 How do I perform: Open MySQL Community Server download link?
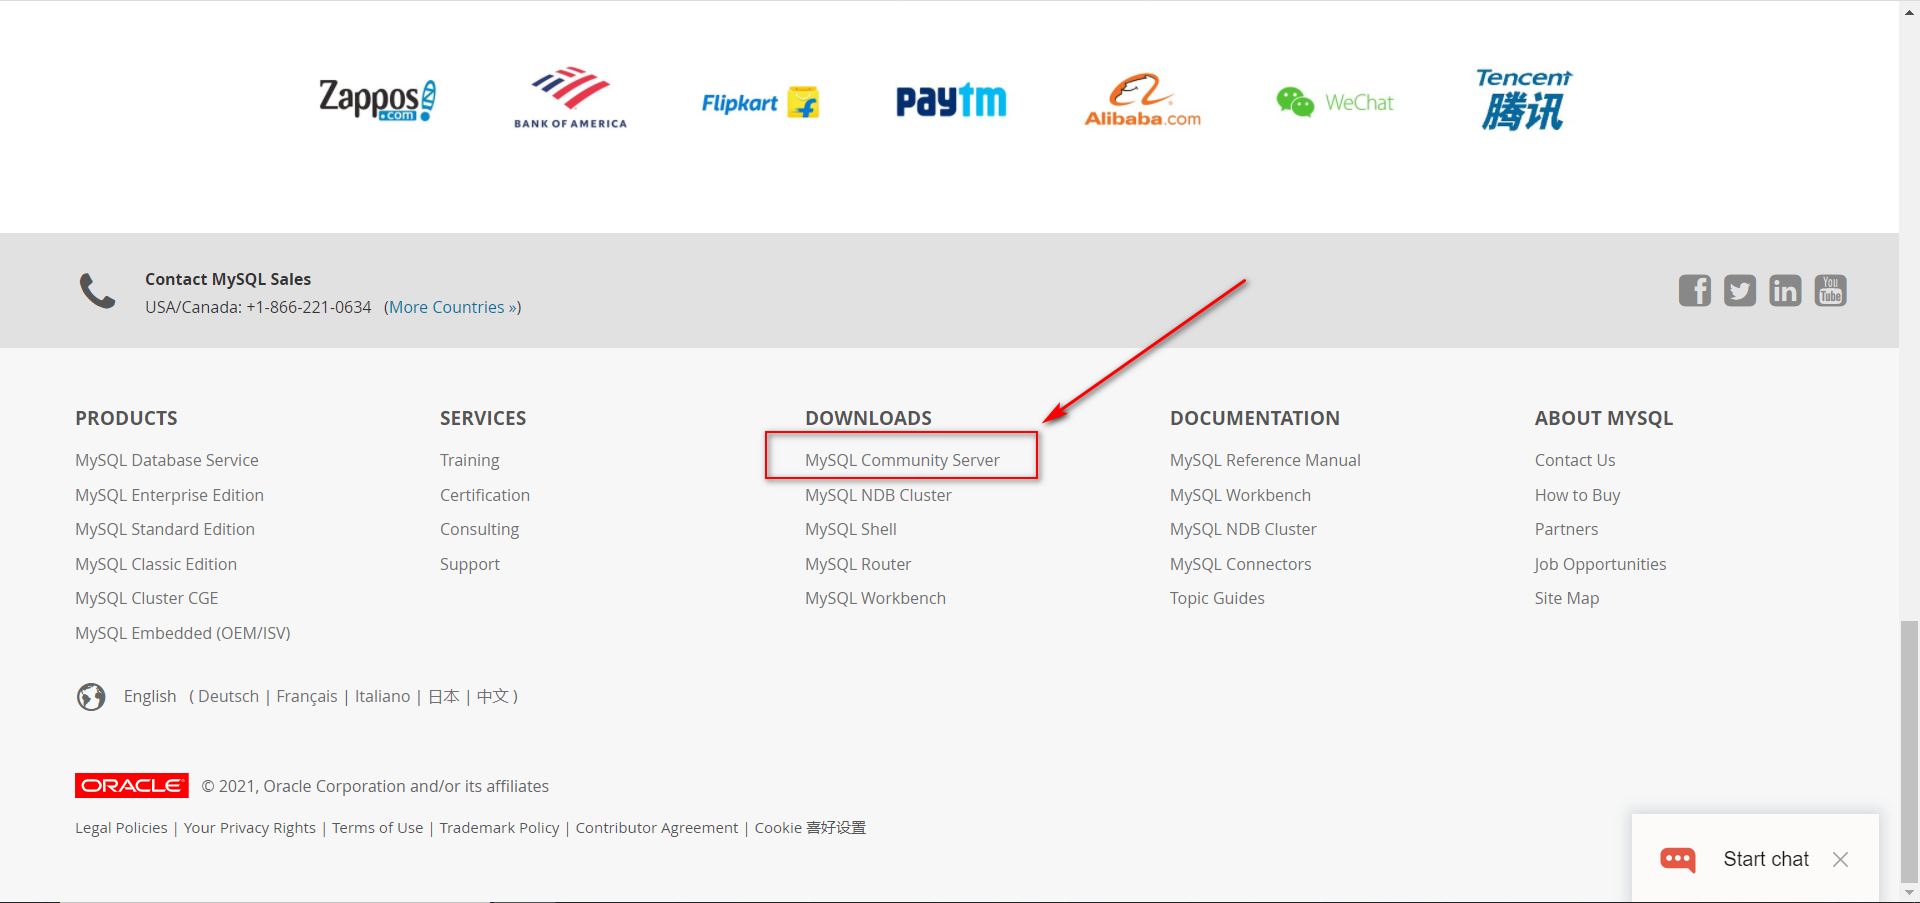tap(902, 460)
